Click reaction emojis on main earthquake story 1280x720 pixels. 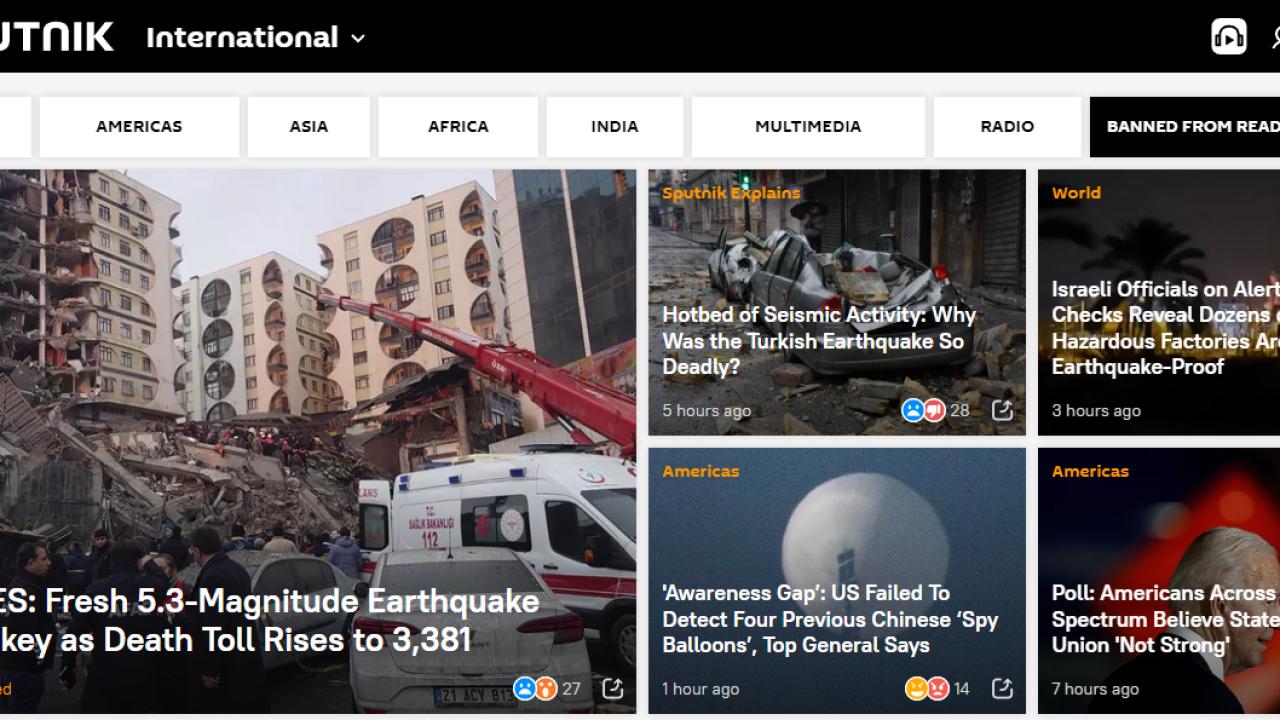coord(535,688)
